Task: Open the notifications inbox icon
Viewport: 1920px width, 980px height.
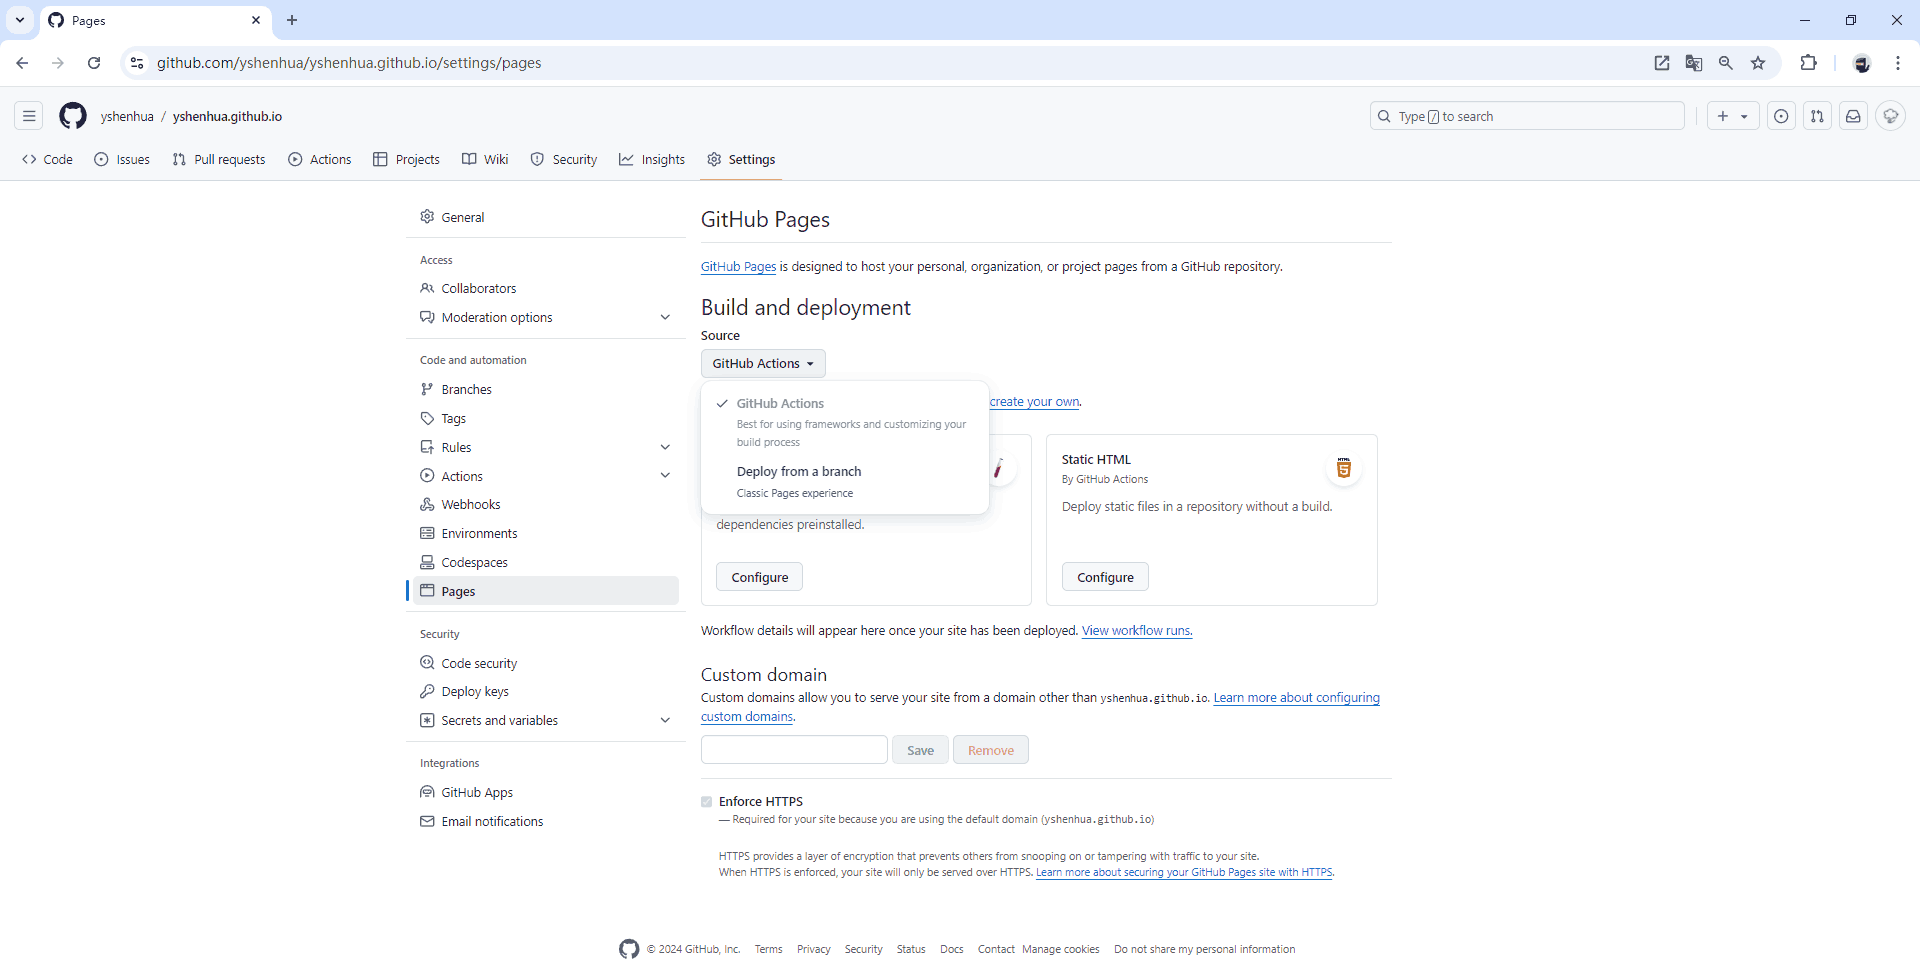Action: (x=1853, y=116)
